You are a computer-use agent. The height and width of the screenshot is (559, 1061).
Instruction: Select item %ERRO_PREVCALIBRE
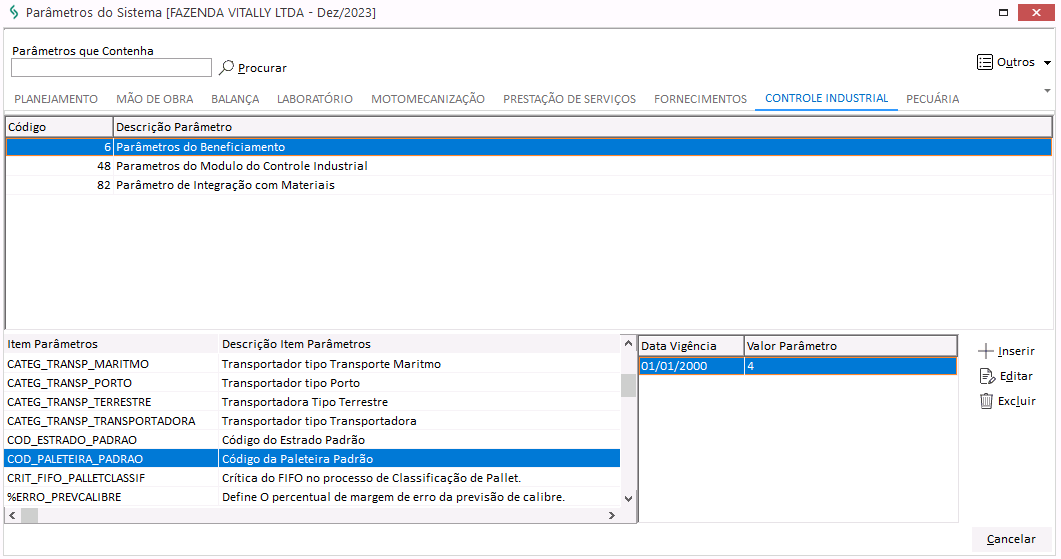111,497
